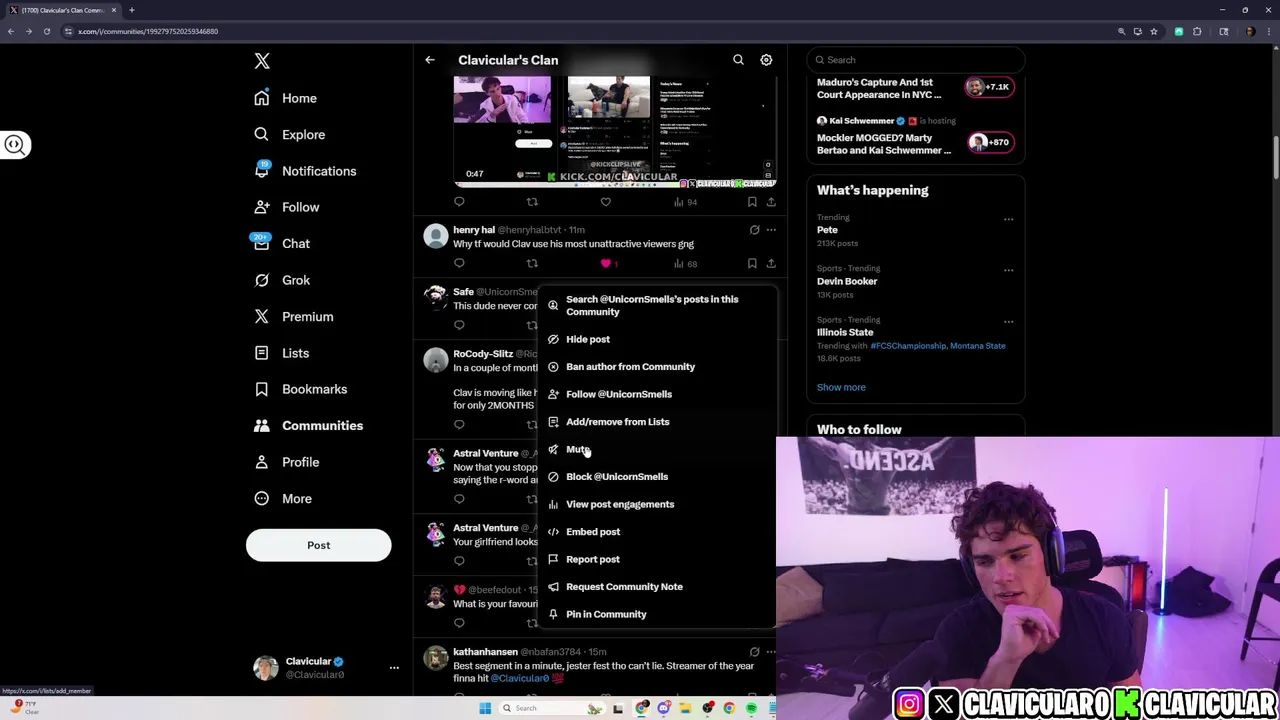Open View post engagements
Image resolution: width=1280 pixels, height=720 pixels.
[657, 504]
